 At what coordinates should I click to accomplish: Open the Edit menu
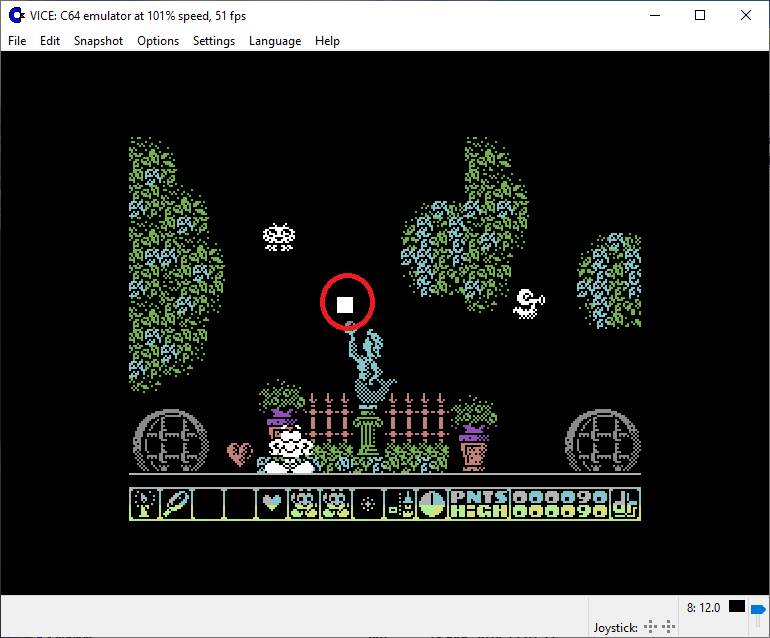coord(50,41)
